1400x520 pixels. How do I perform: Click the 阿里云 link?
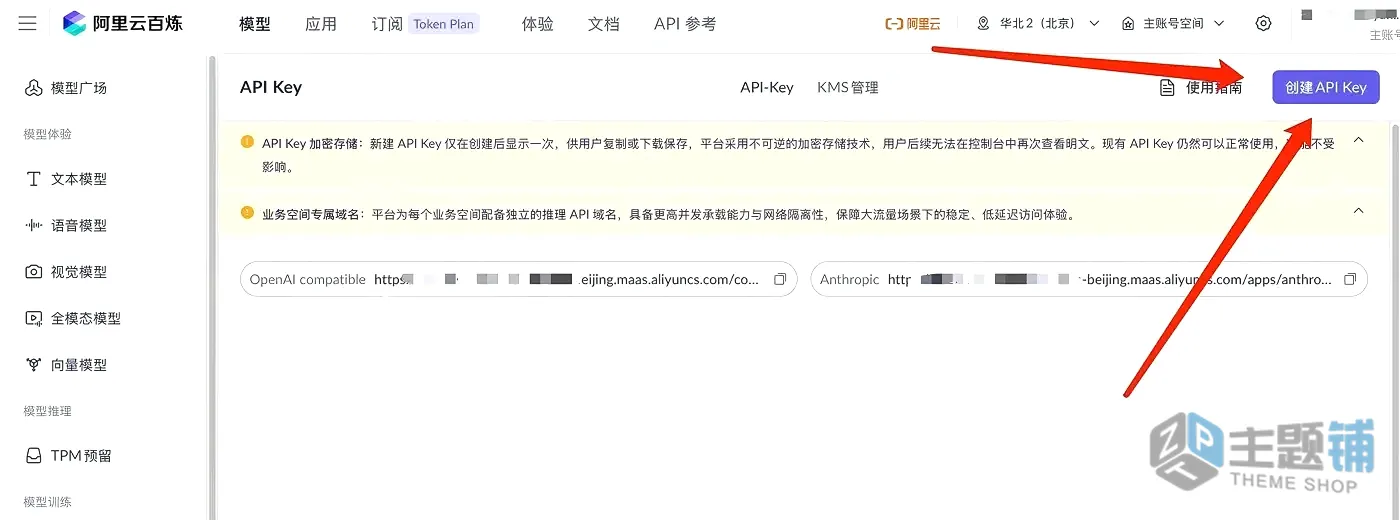click(x=913, y=23)
